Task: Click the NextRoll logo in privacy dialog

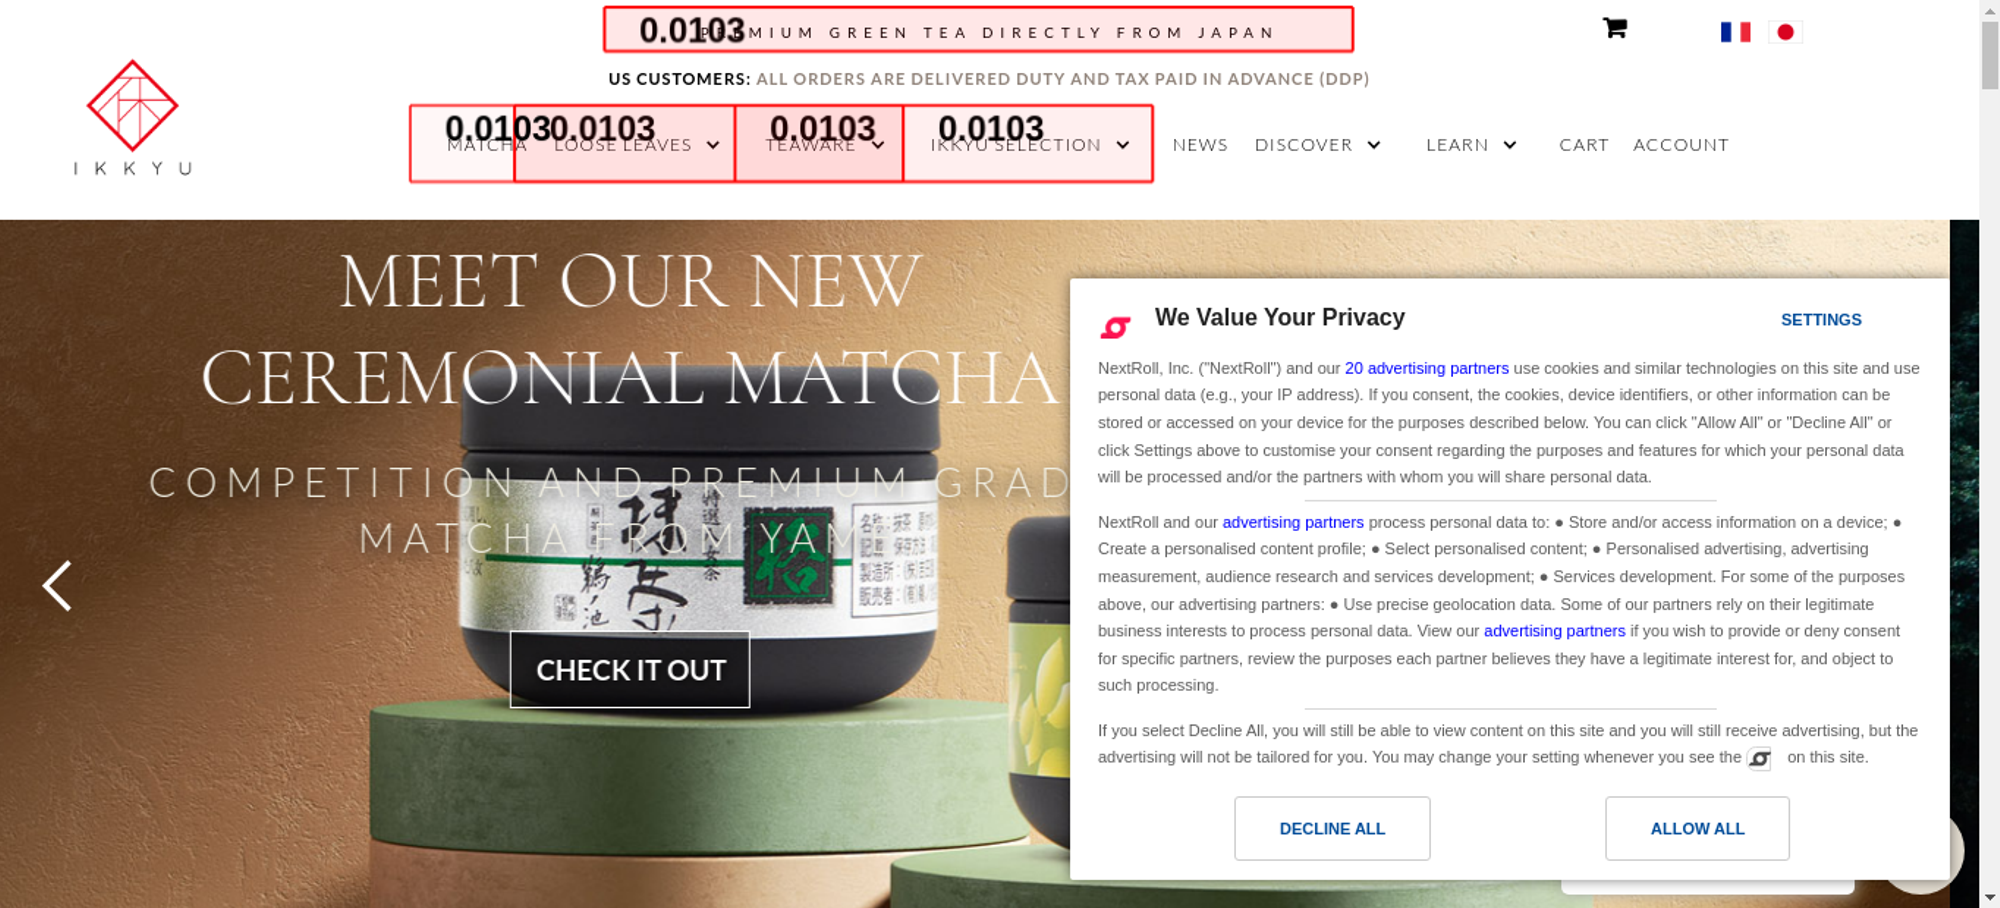Action: pos(1115,326)
